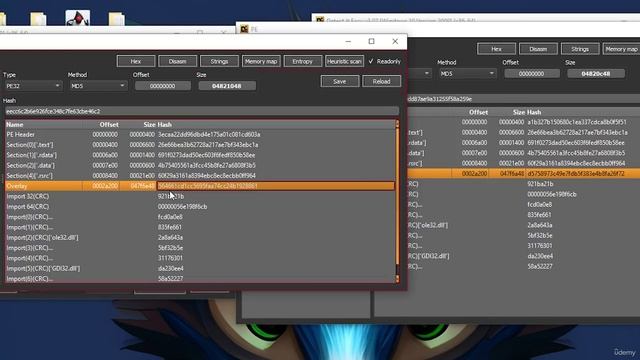Select the Import(3)(CRC) row
Image resolution: width=640 pixels, height=360 pixels.
pyautogui.click(x=200, y=248)
